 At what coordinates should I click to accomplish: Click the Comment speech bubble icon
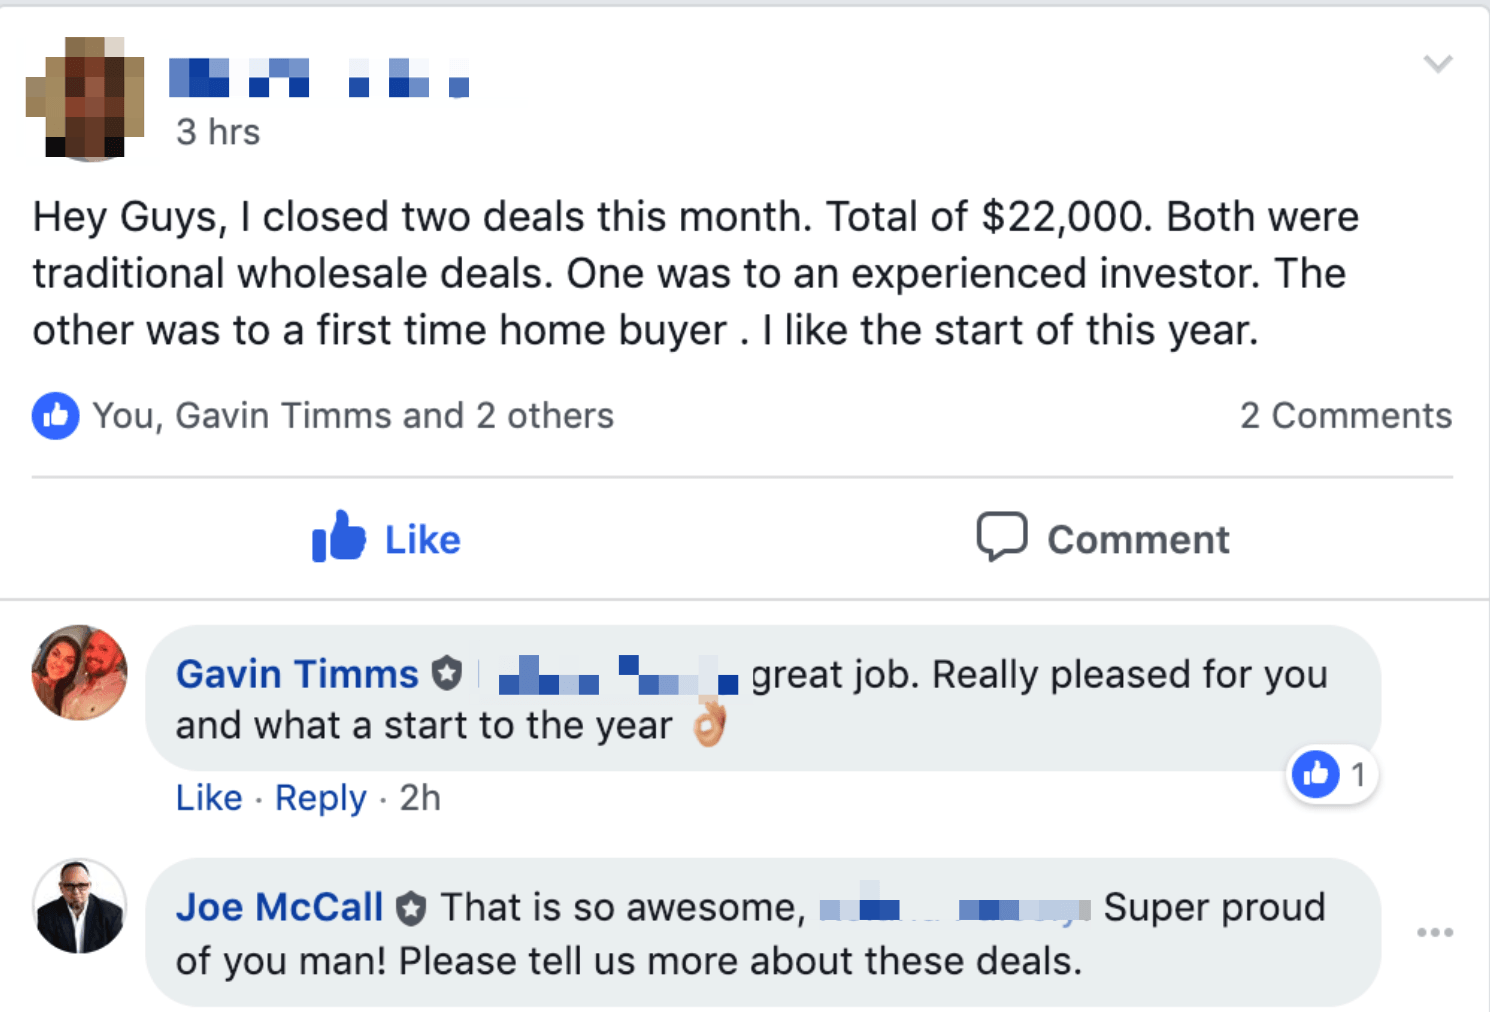pos(1002,537)
